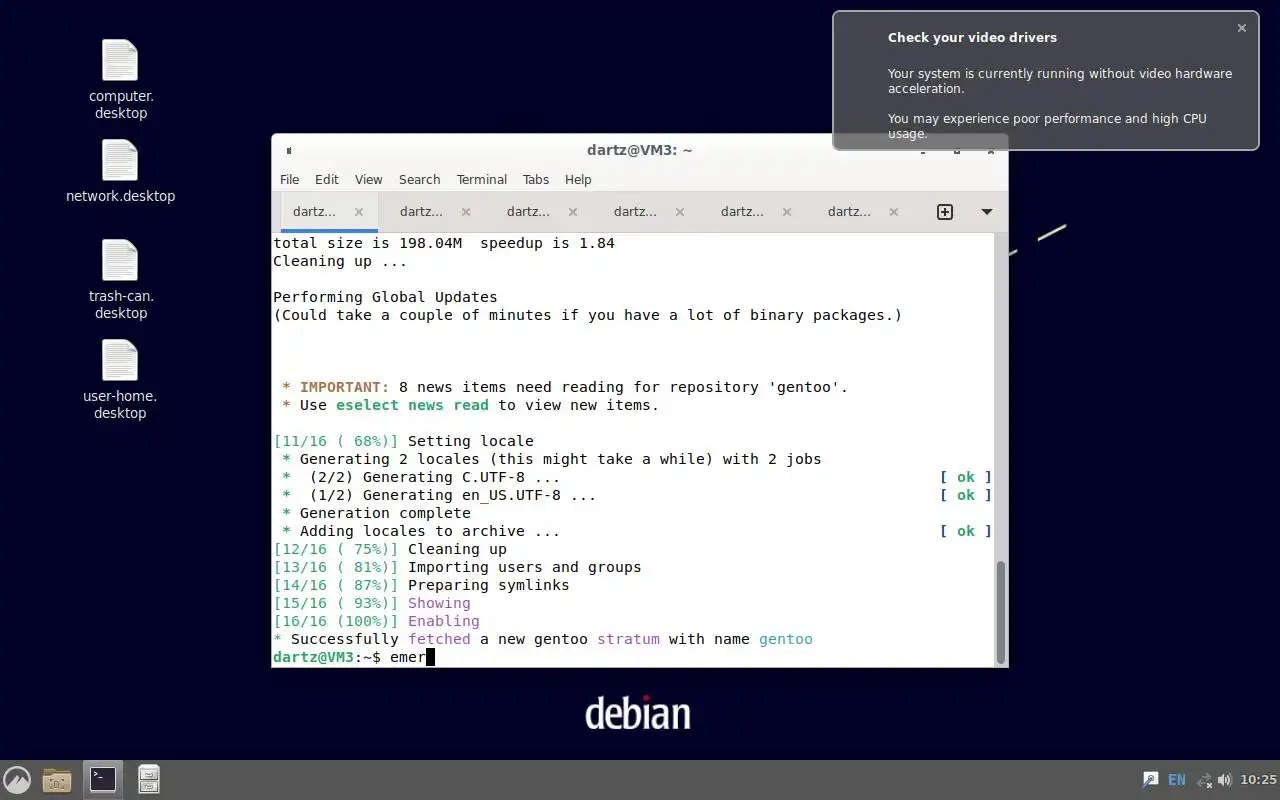Click the '[11/16 ( 68%)] Setting locale' line
The image size is (1280, 800).
coord(404,441)
